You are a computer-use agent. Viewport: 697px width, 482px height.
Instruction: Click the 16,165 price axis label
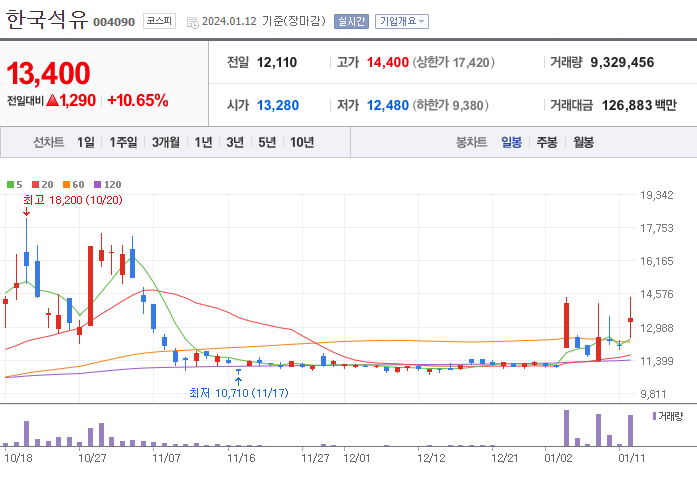(657, 261)
